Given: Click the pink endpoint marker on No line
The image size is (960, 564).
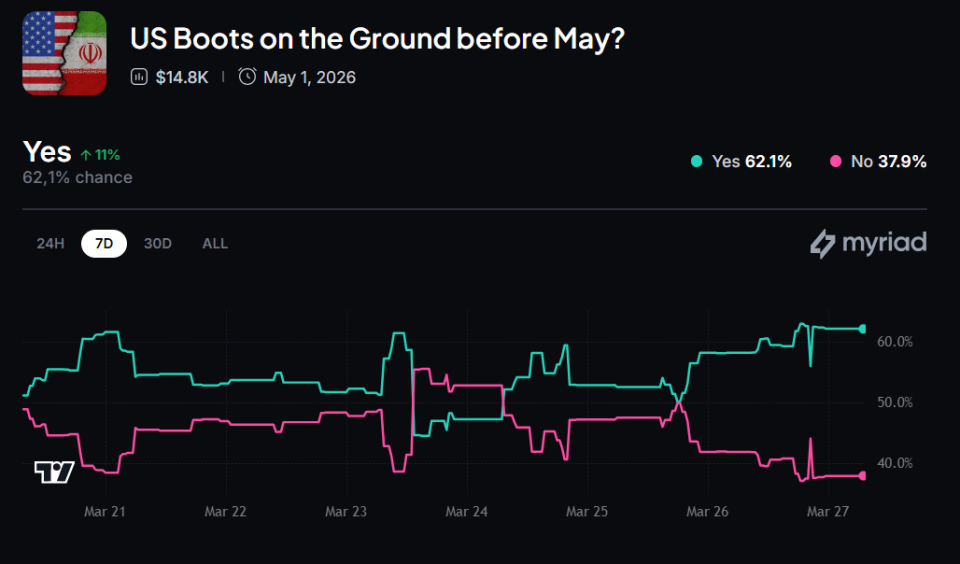Looking at the screenshot, I should coord(863,476).
